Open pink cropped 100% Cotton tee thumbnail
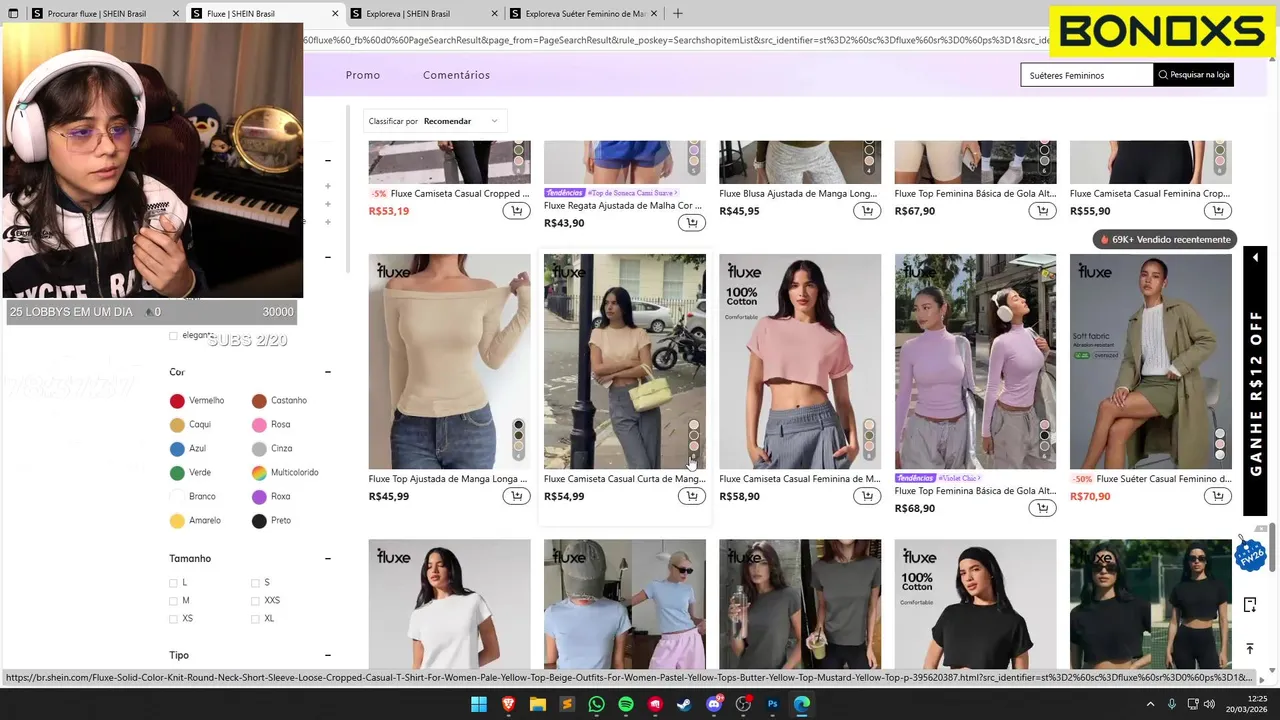 tap(800, 361)
